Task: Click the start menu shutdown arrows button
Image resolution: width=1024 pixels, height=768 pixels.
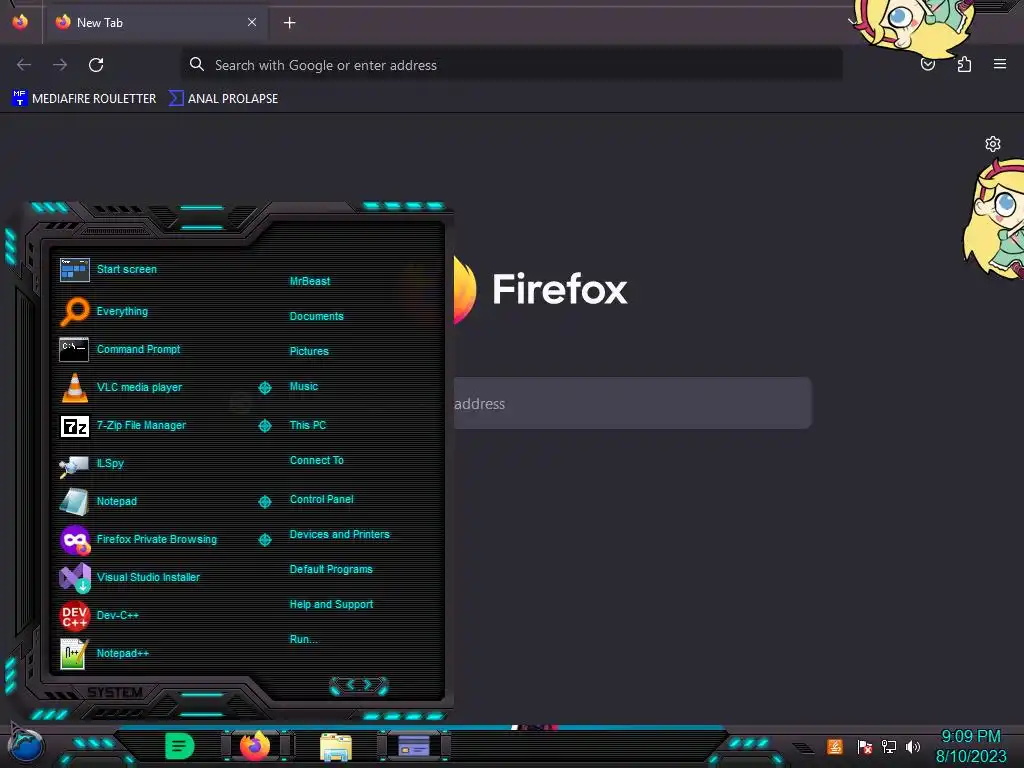Action: coord(359,685)
